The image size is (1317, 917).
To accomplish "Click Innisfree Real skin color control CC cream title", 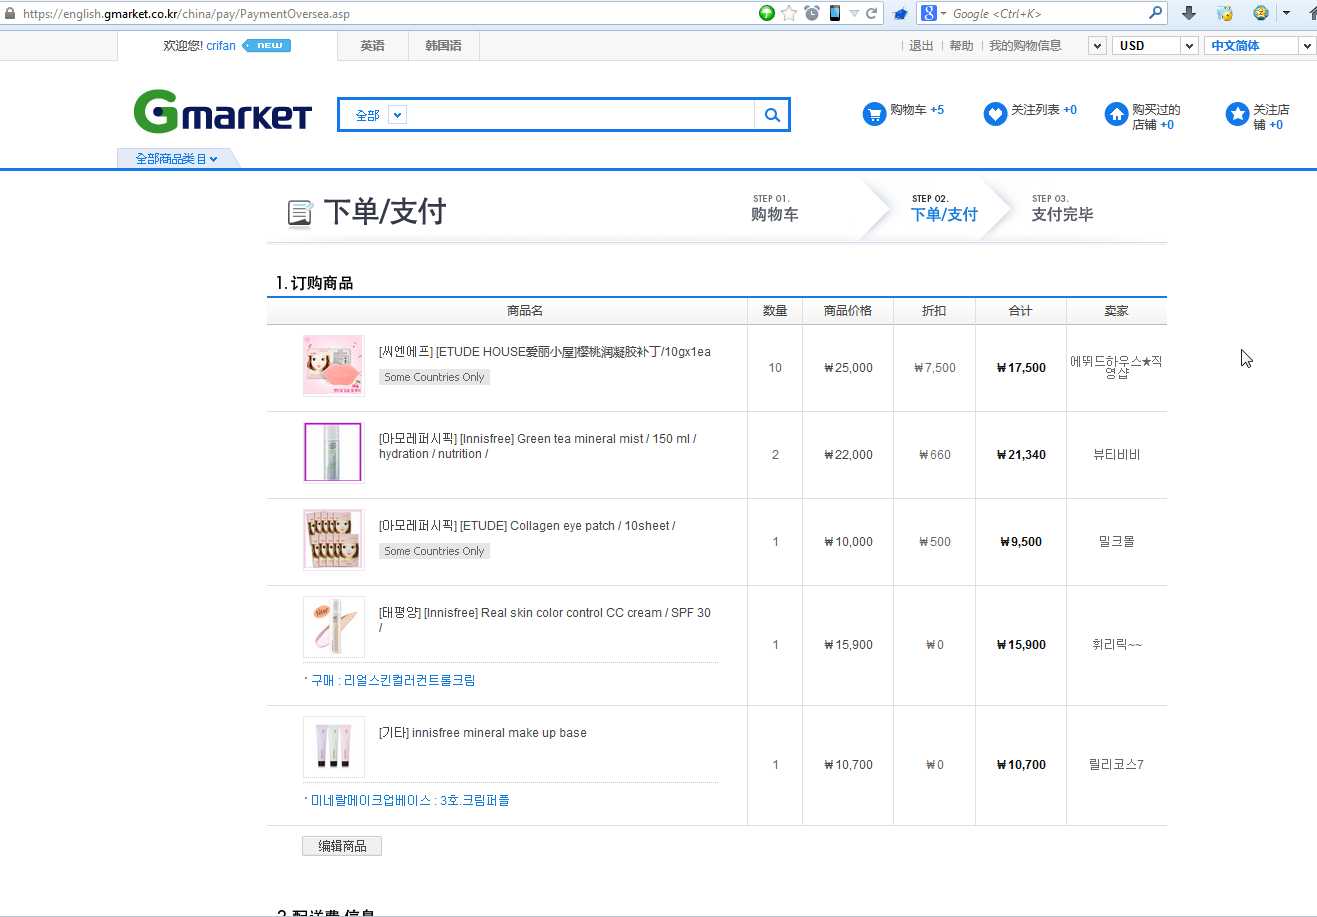I will 545,620.
